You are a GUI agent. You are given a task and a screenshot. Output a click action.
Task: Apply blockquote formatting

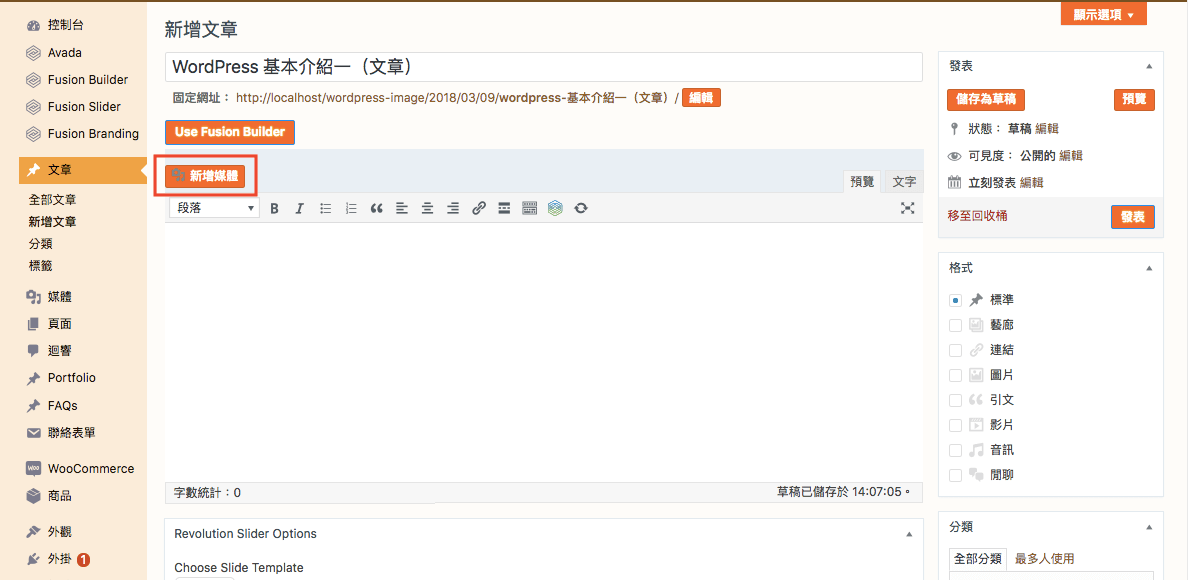(377, 208)
